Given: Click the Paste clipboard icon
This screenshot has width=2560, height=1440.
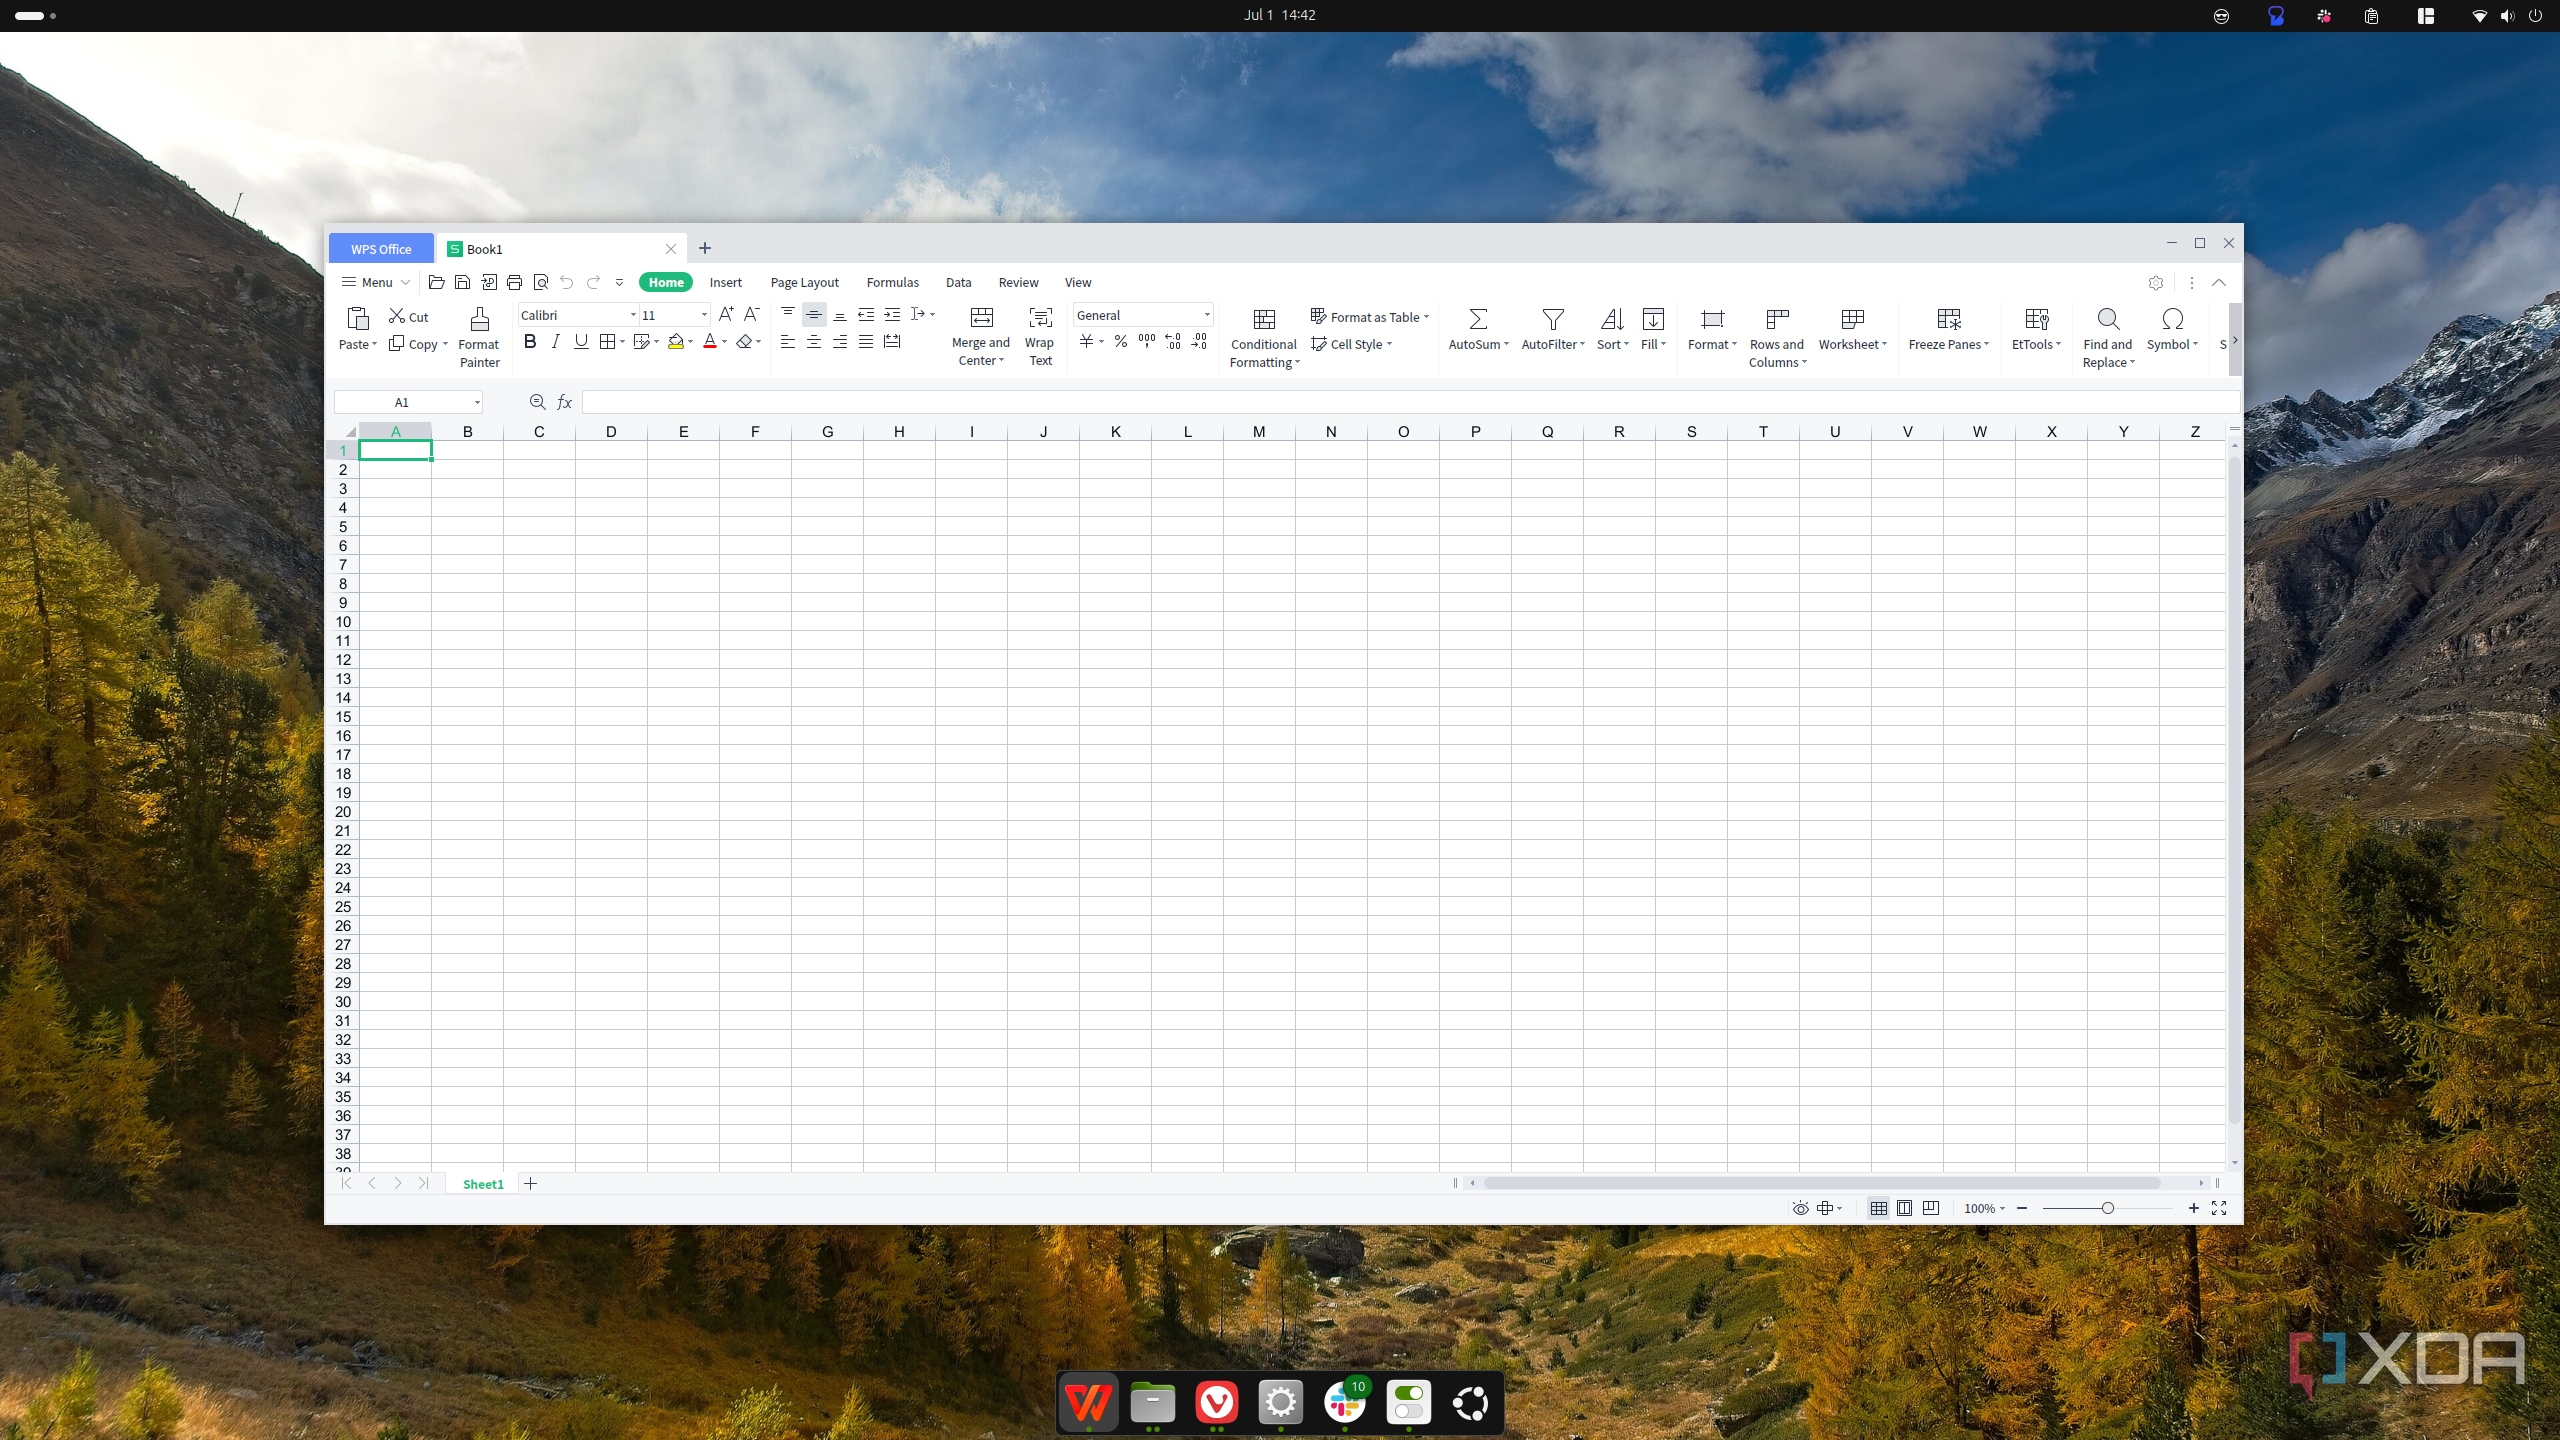Looking at the screenshot, I should (x=357, y=319).
